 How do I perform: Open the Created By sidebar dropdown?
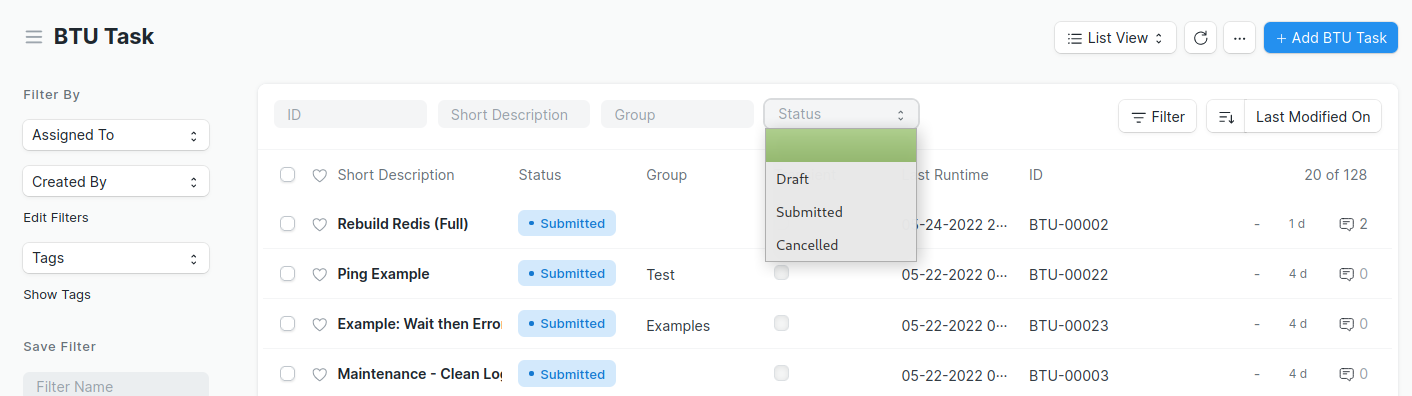[116, 182]
